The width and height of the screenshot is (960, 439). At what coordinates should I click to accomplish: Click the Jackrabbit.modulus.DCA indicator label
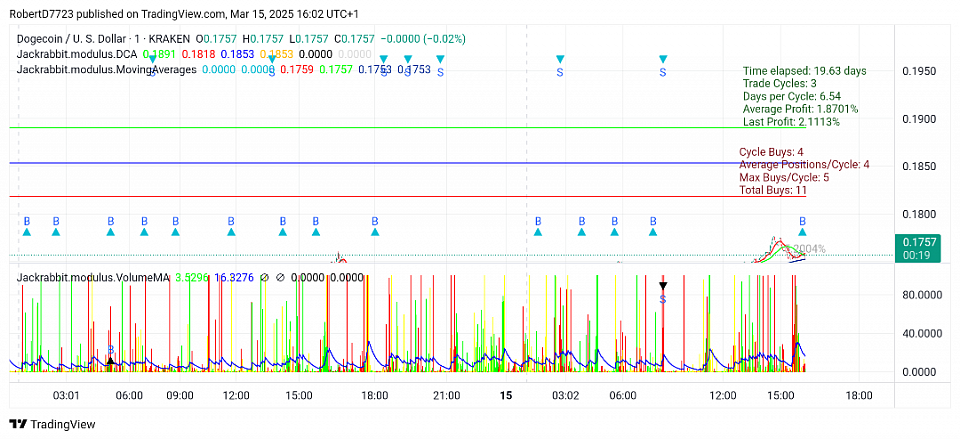(77, 54)
